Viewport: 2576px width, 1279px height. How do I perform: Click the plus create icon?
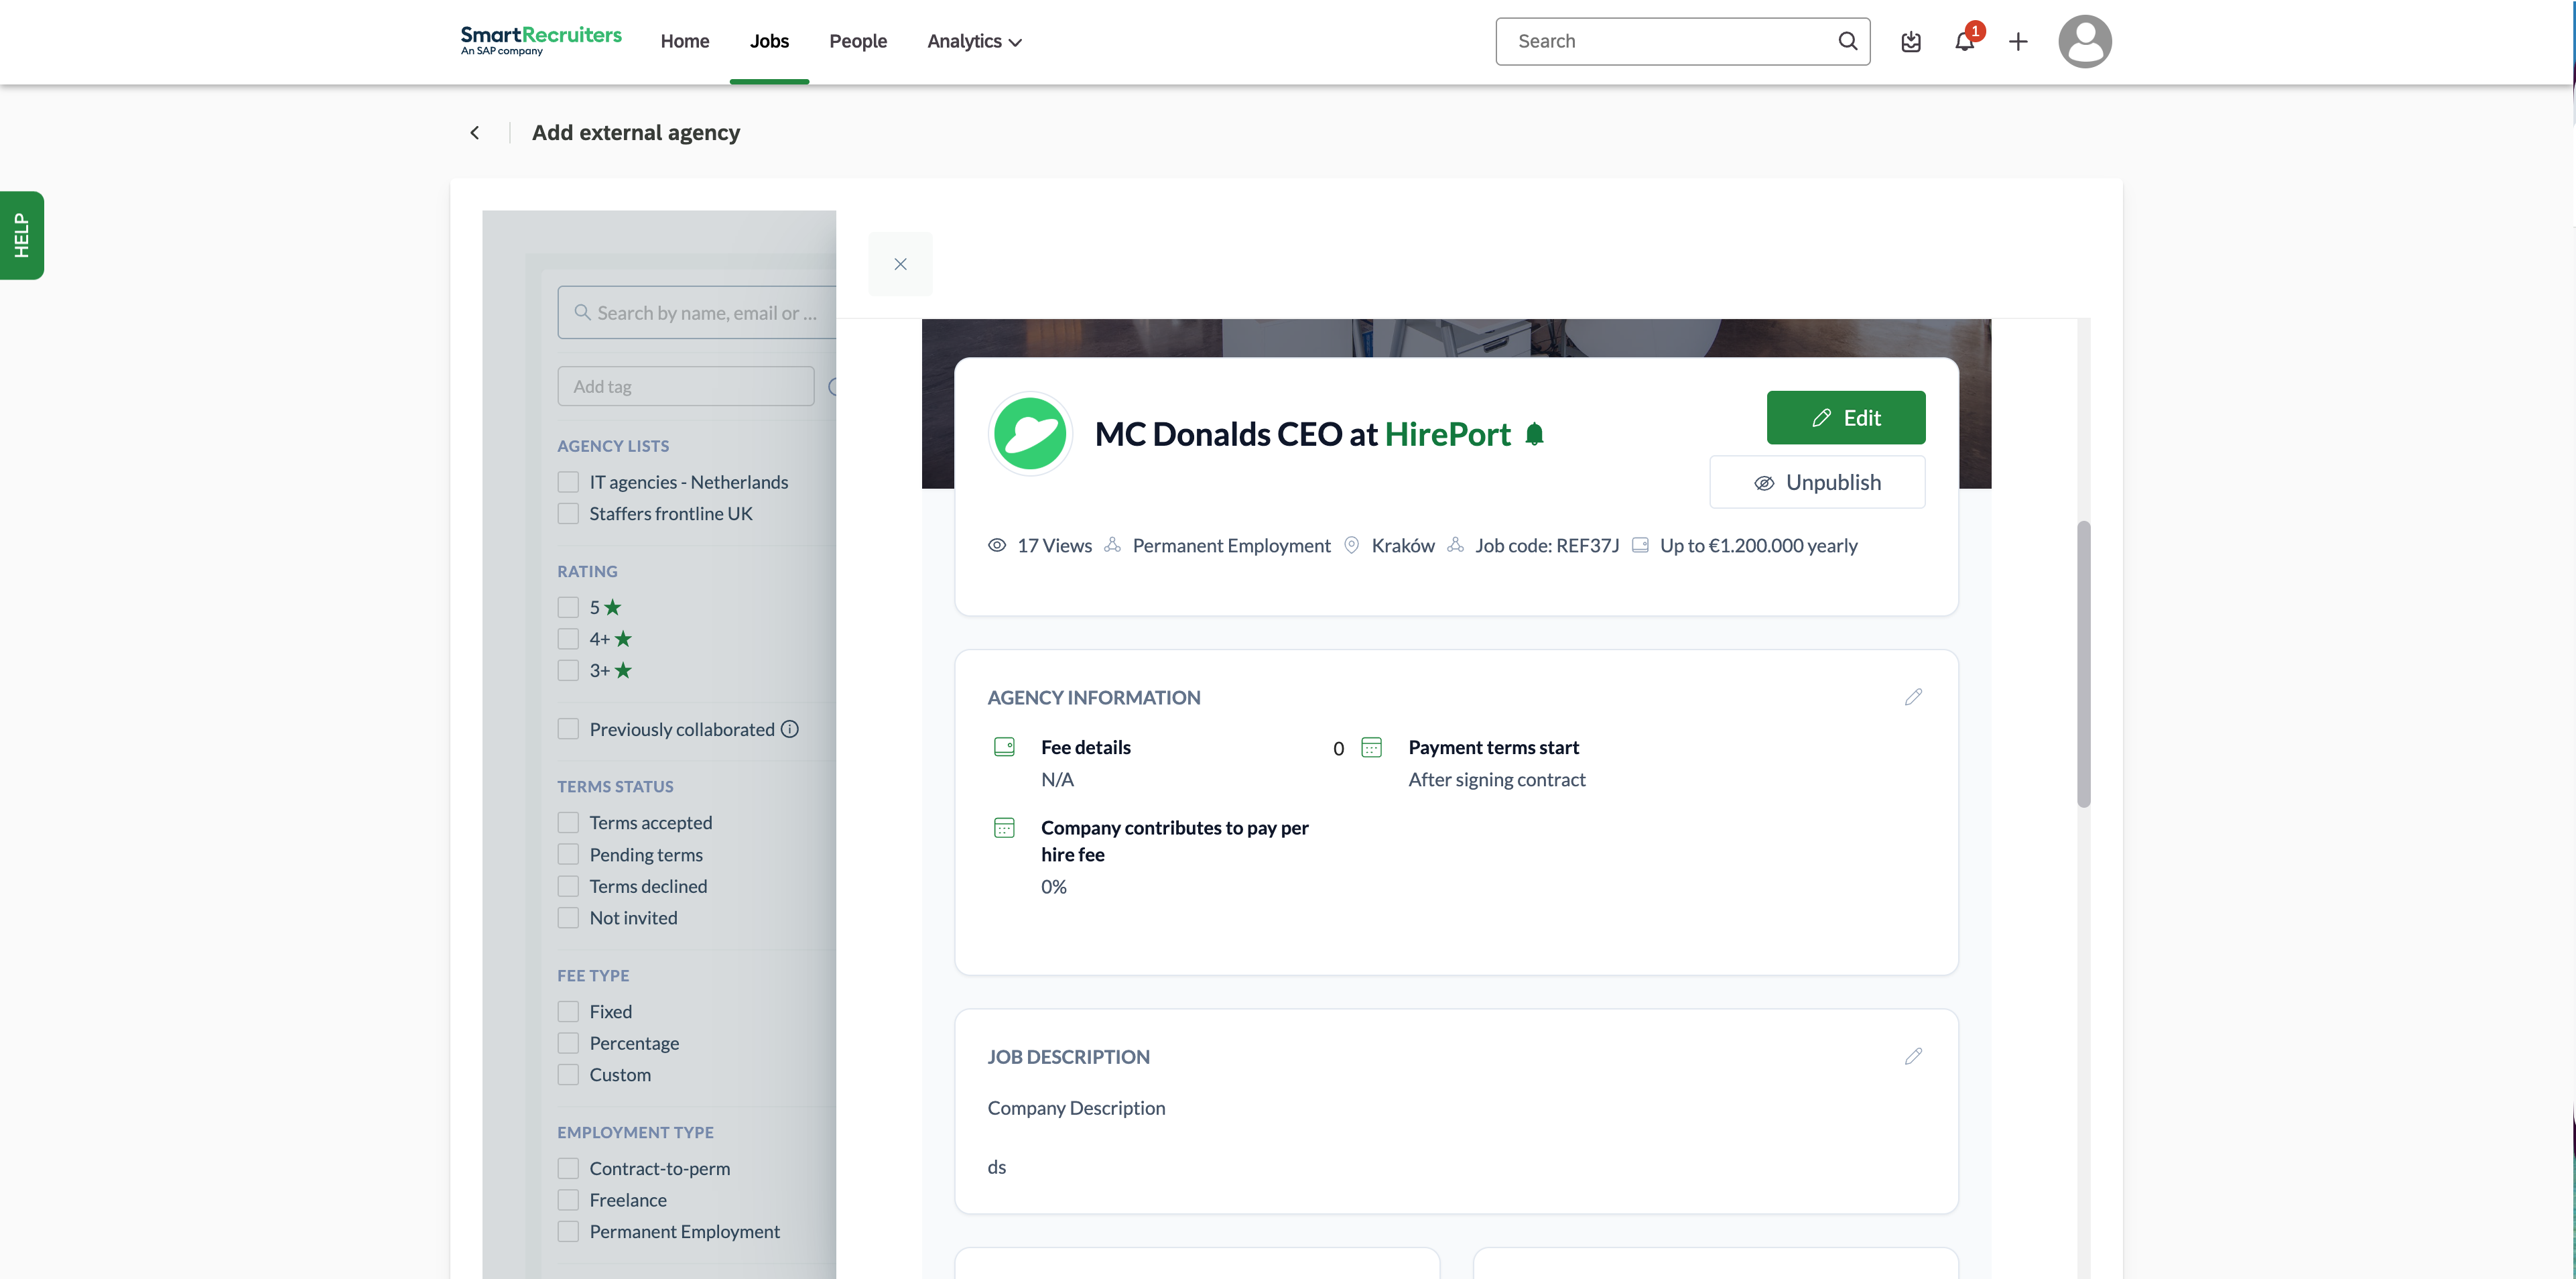click(2018, 41)
